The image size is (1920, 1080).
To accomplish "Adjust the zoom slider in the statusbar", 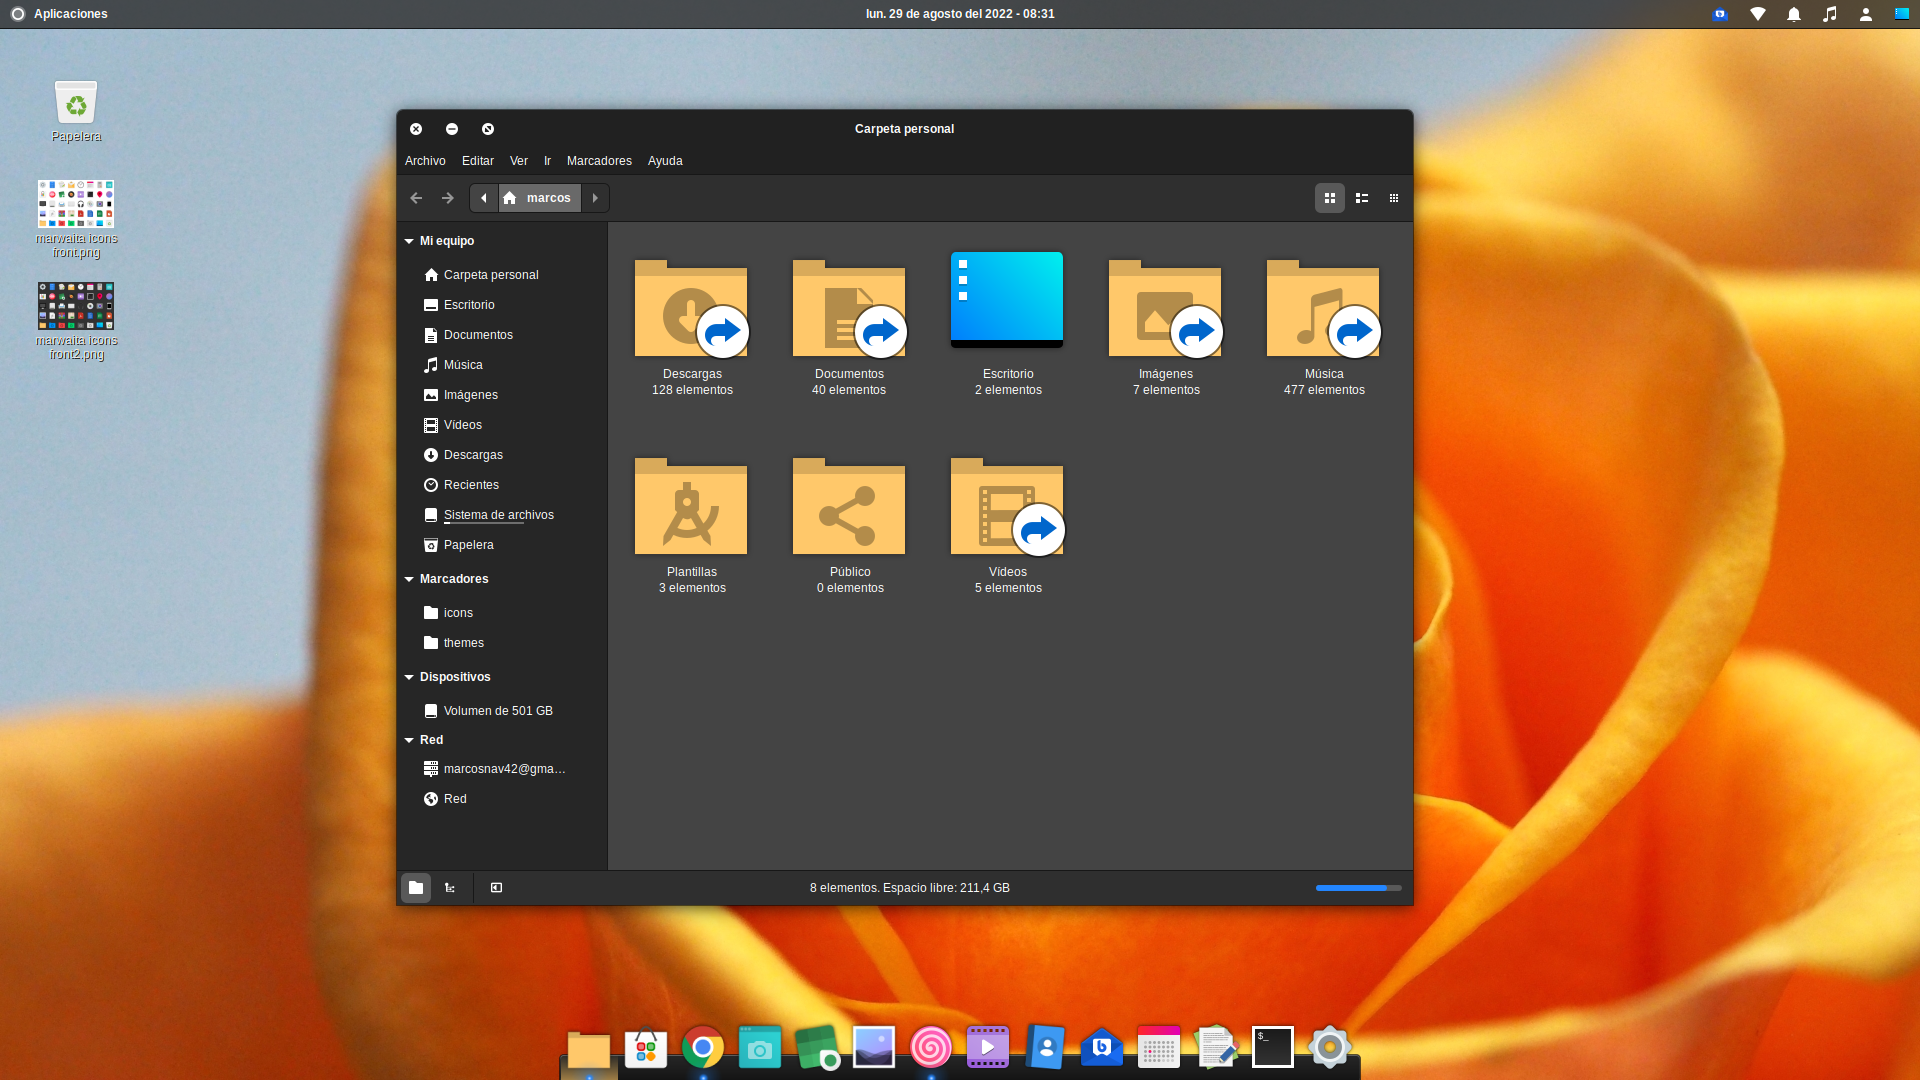I will tap(1358, 887).
